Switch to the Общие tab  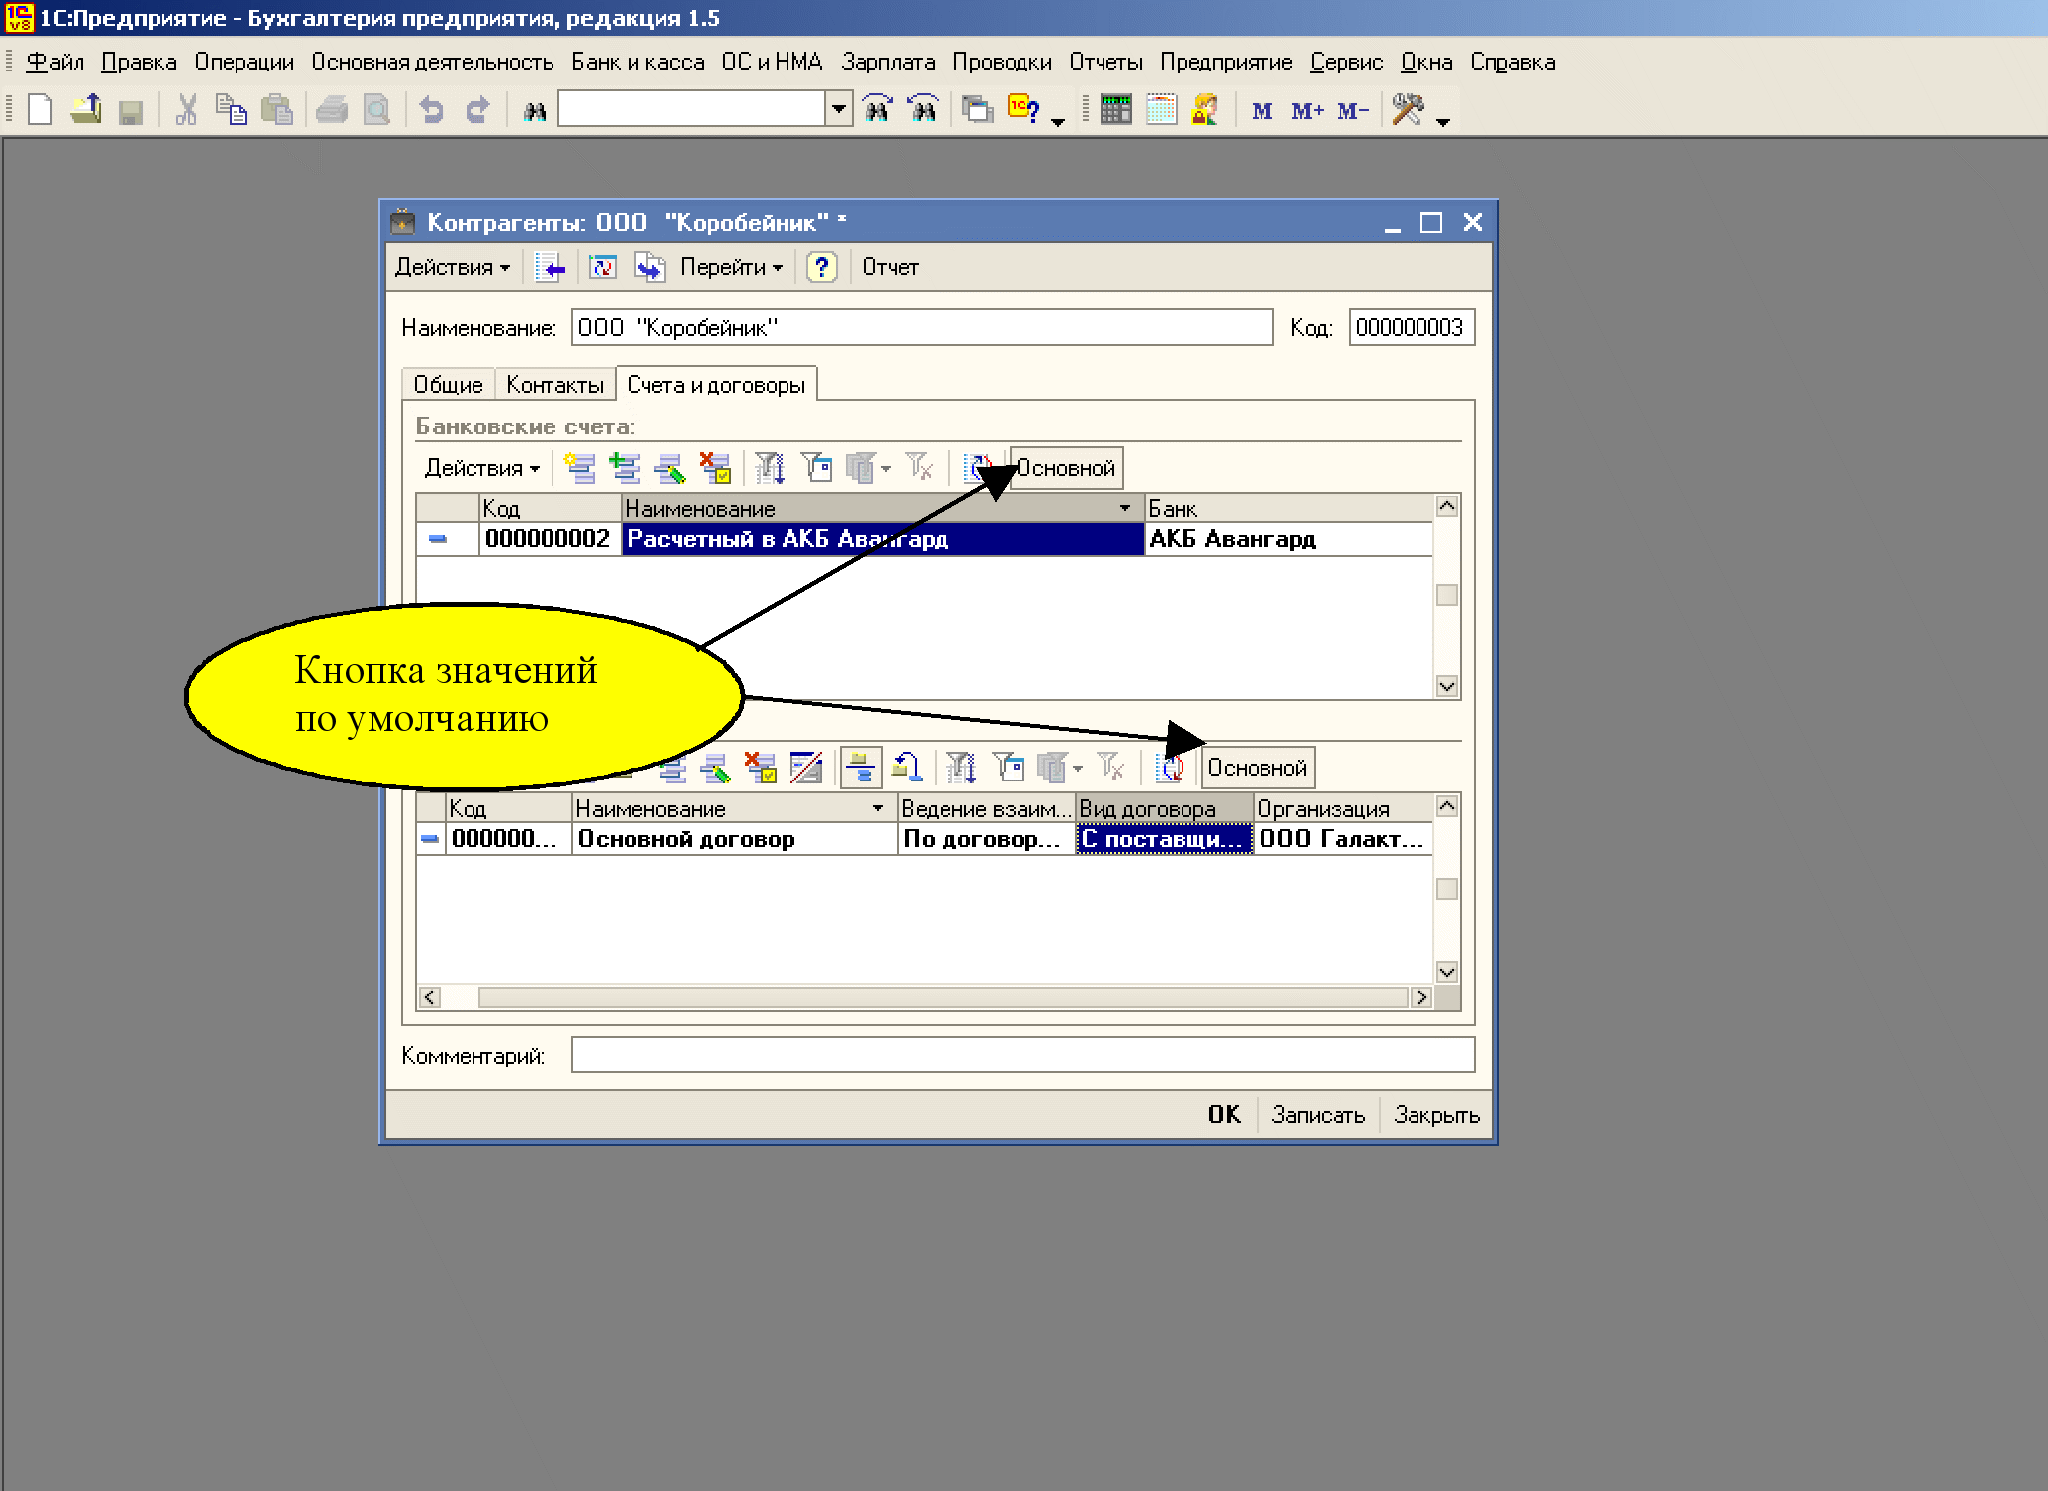pyautogui.click(x=448, y=385)
